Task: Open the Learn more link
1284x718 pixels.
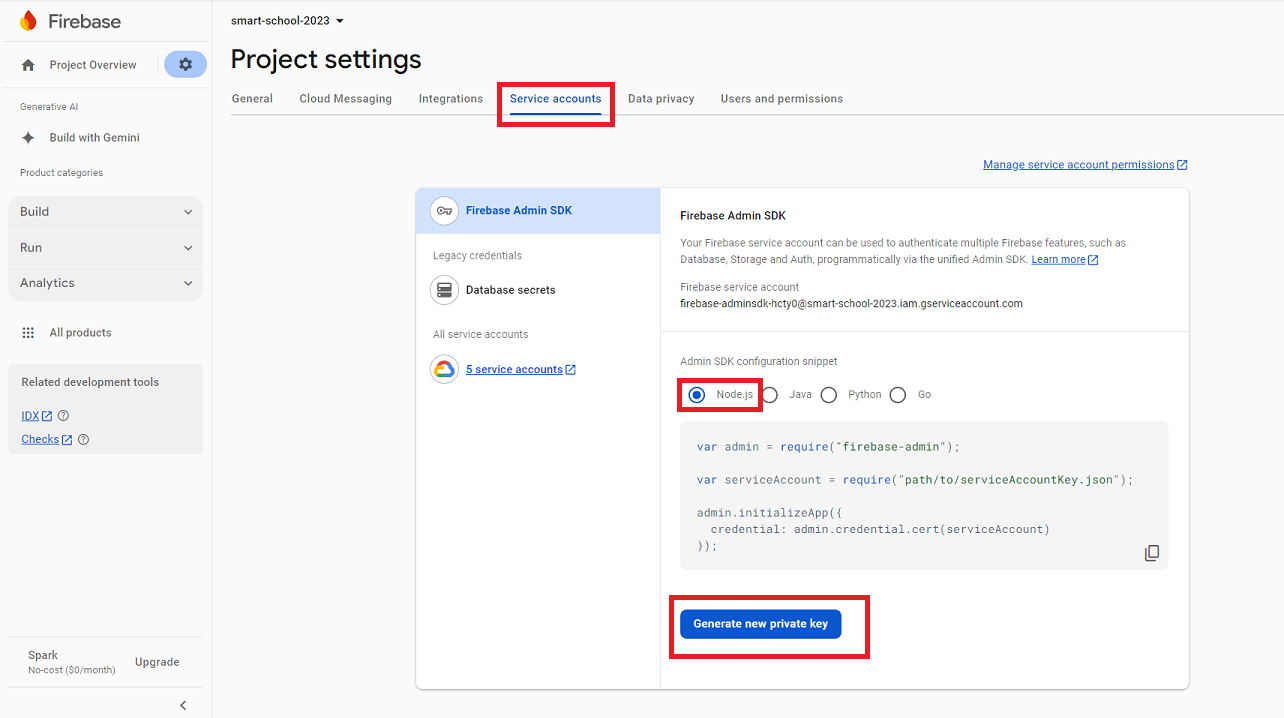Action: coord(1058,260)
